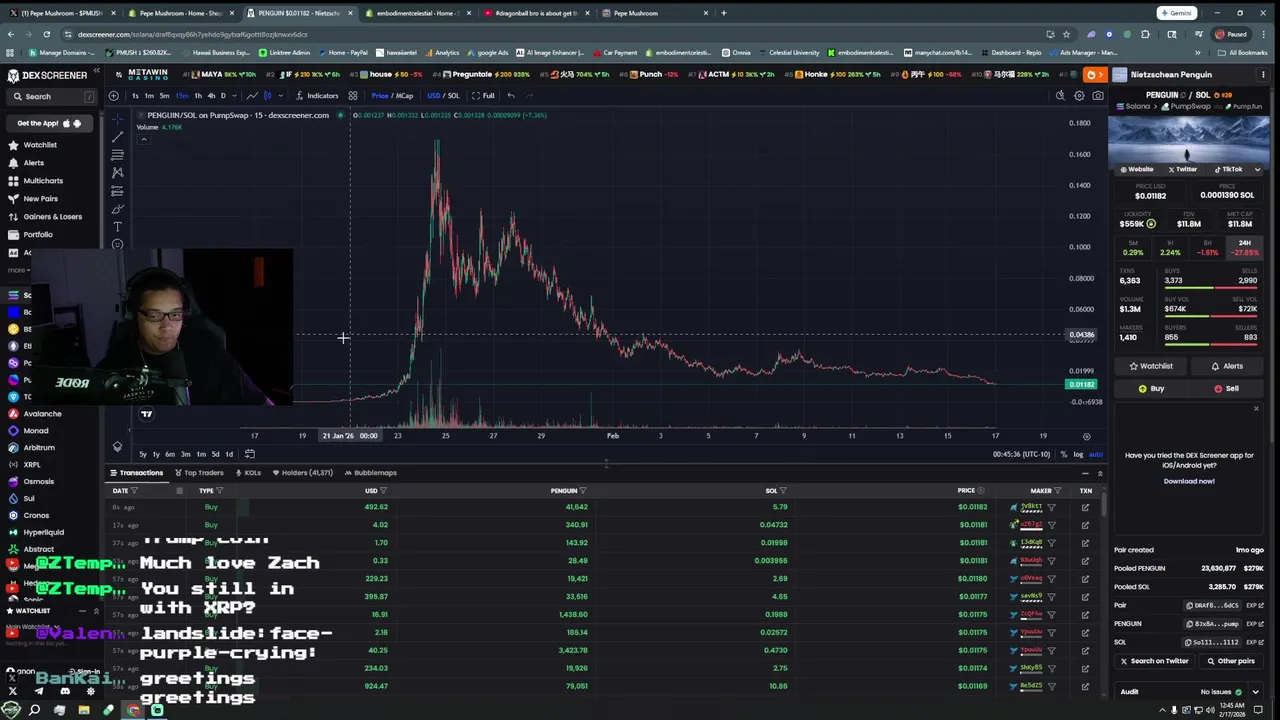Switch chart currency to SOL
The height and width of the screenshot is (720, 1280).
coord(453,96)
